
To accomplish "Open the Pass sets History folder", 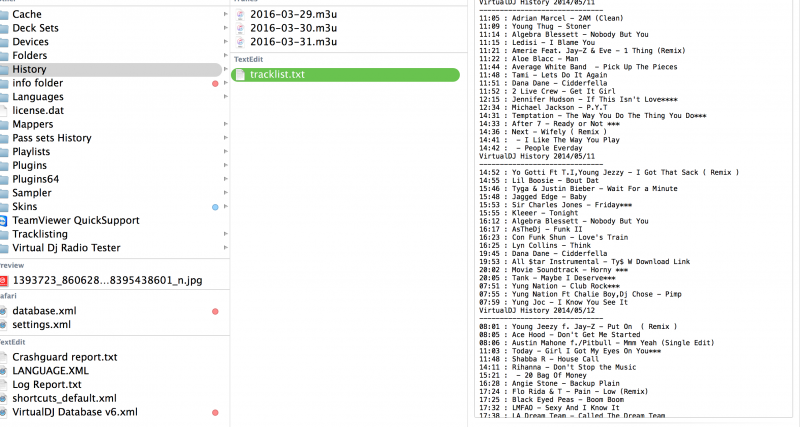I will 52,138.
